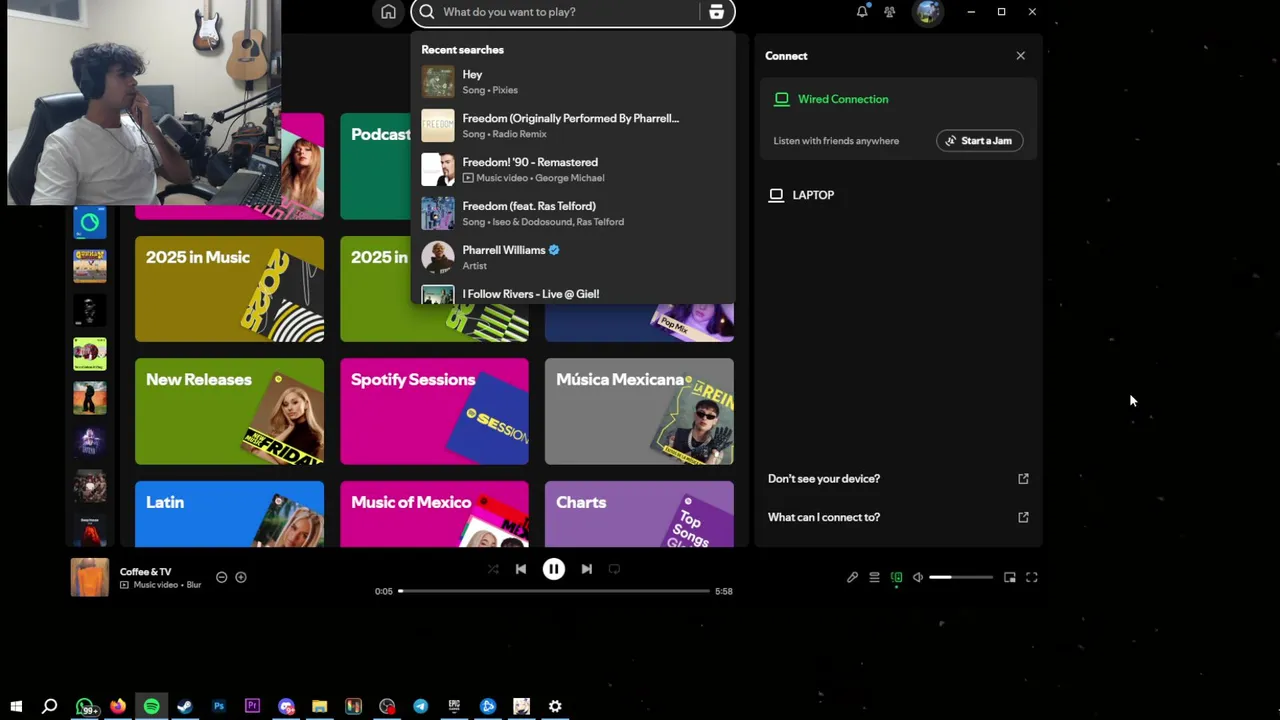Open the notifications bell (What's New)
Viewport: 1280px width, 720px height.
[862, 12]
